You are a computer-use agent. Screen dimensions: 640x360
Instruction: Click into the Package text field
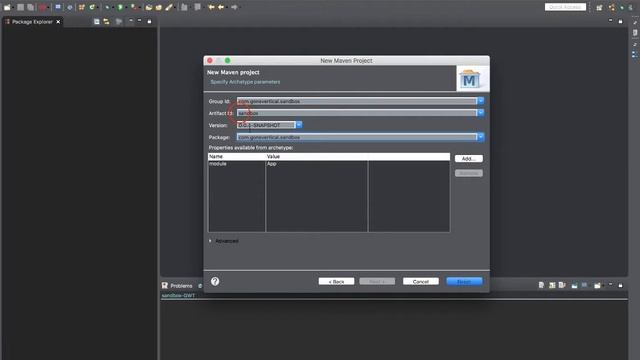pos(356,137)
